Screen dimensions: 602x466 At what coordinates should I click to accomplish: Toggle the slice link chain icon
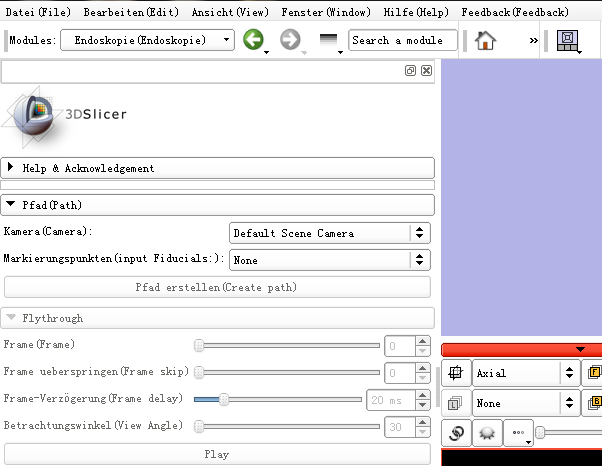[455, 433]
